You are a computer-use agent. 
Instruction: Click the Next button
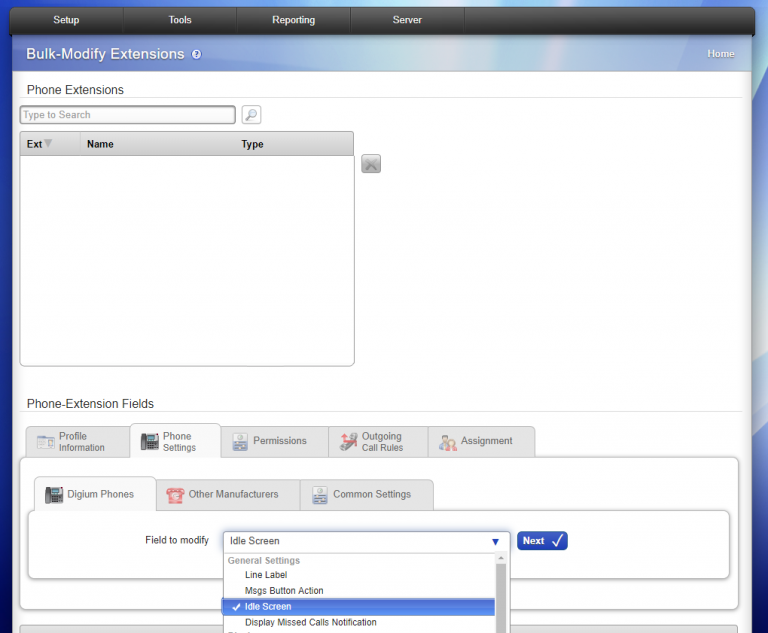coord(542,541)
